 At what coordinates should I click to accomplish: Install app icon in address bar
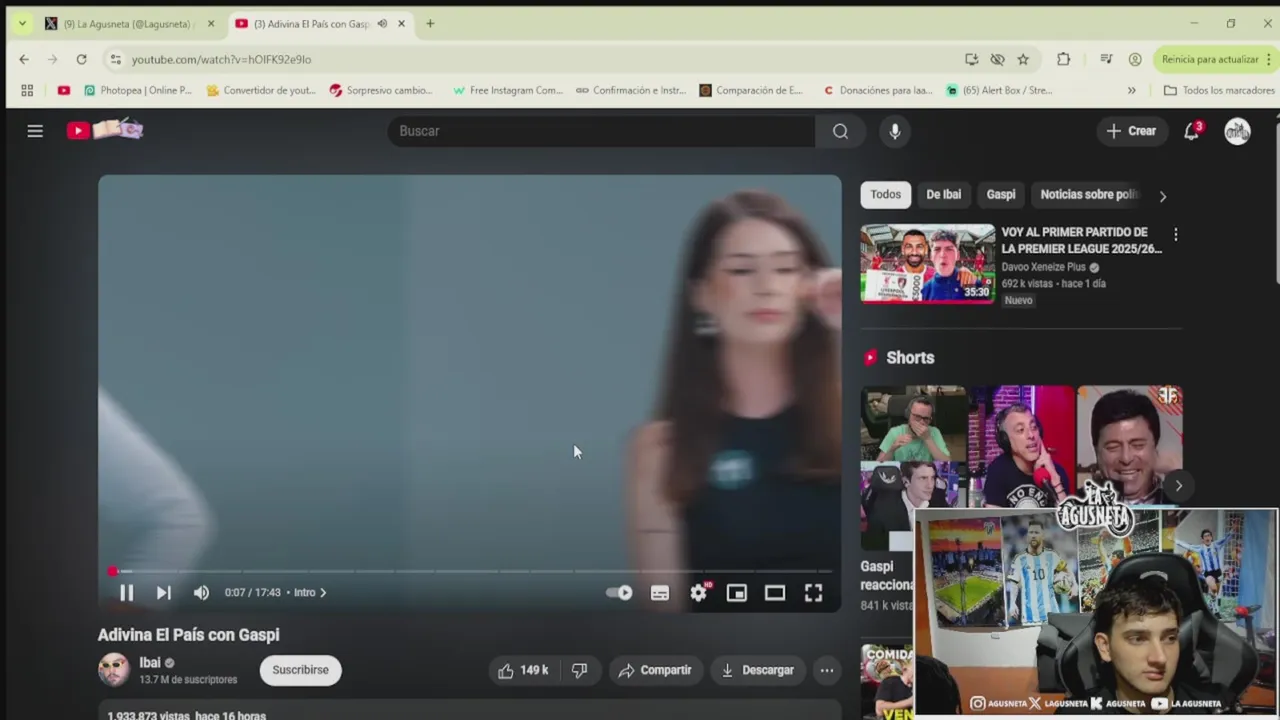coord(971,59)
